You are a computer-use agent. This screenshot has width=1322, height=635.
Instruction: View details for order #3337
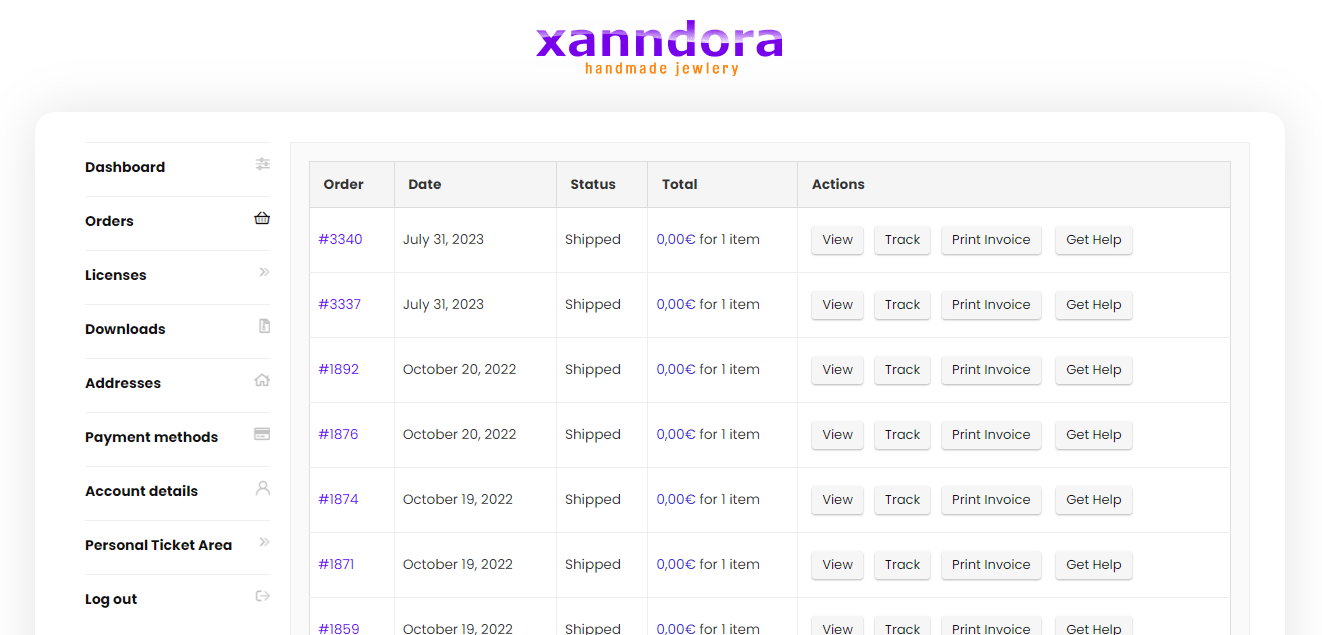point(837,305)
